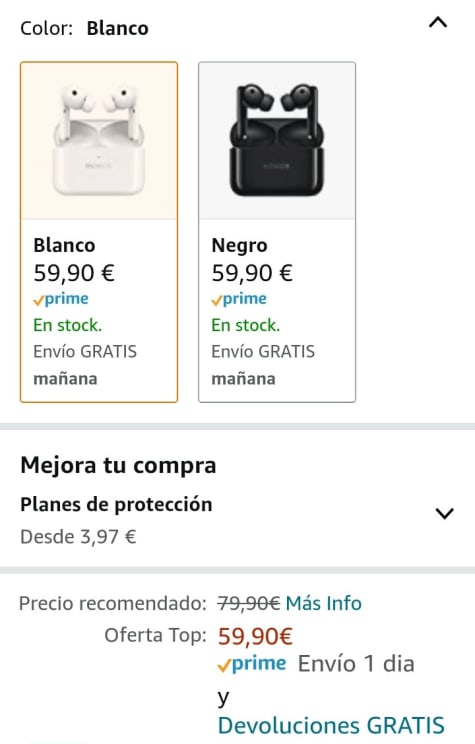Open the Devoluciones GRATIS link
This screenshot has width=475, height=744.
(x=331, y=725)
